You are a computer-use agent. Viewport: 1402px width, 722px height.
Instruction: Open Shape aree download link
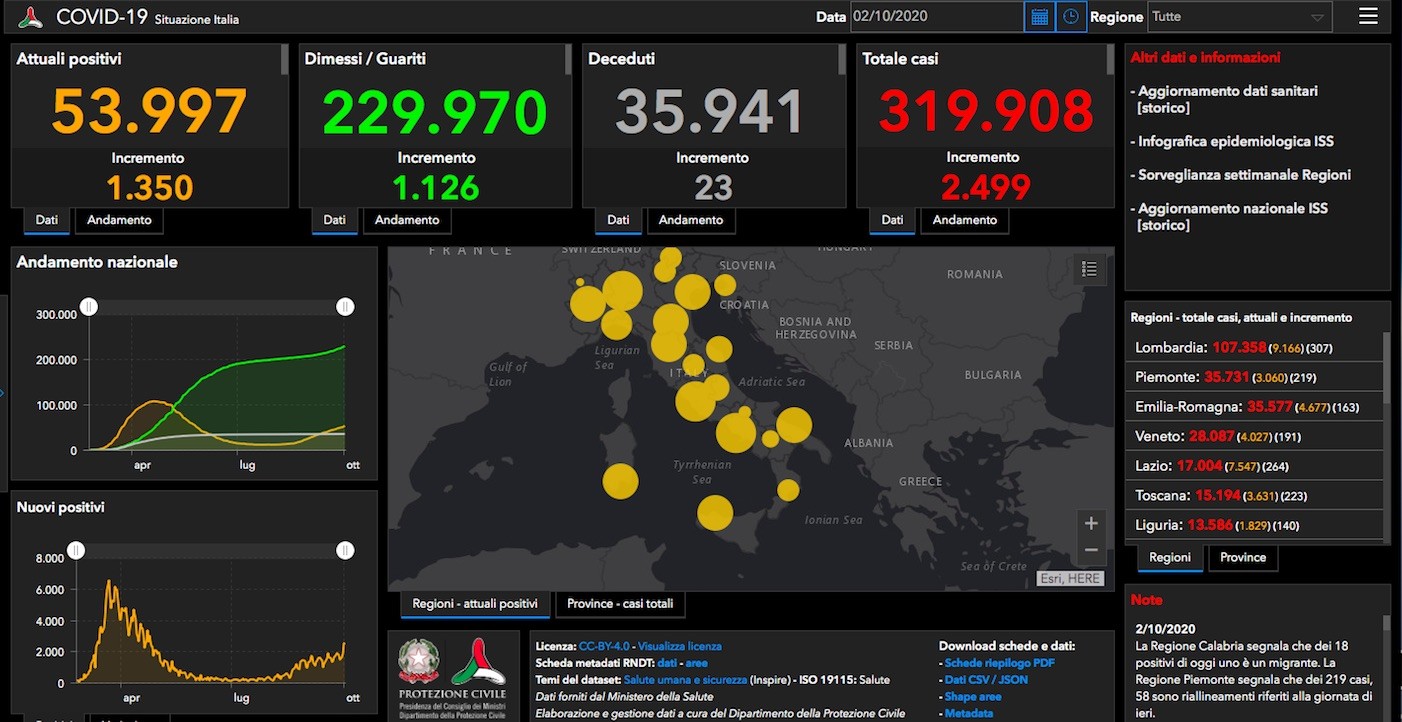coord(973,697)
